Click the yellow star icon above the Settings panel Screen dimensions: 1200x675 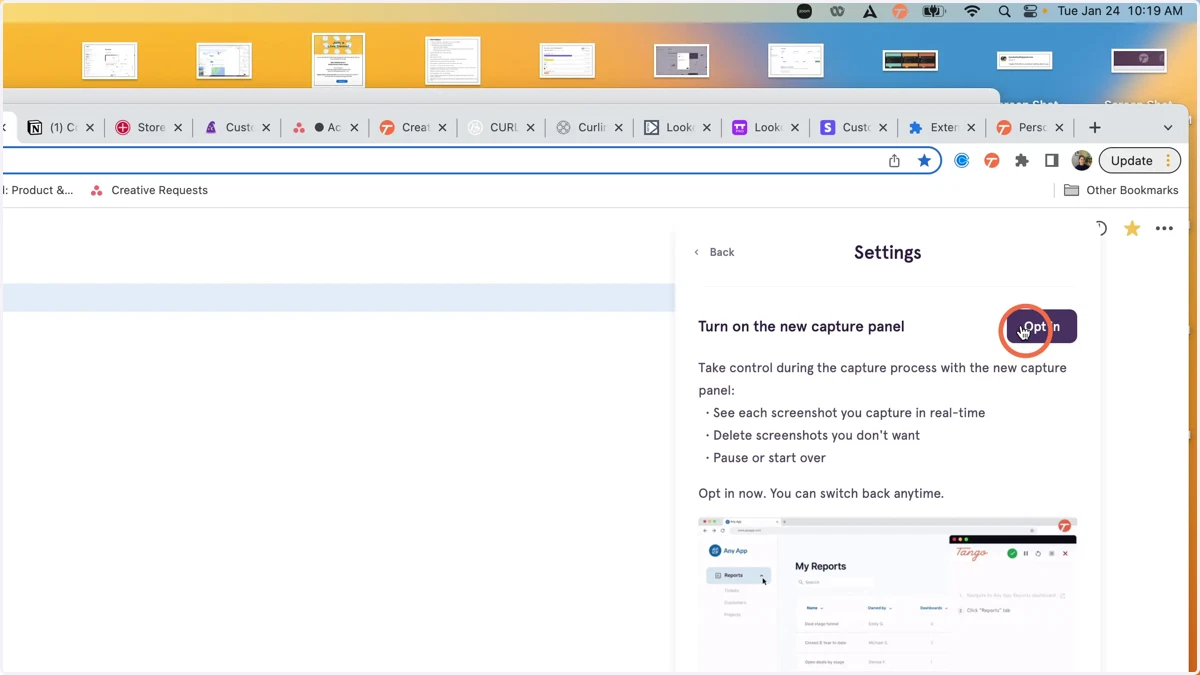(1132, 229)
